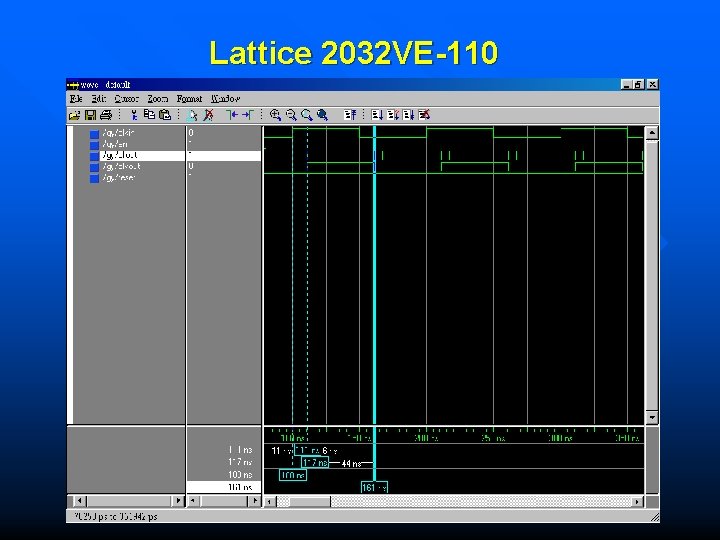The image size is (720, 540).
Task: Click signal names pane scroll-right arrow
Action: (x=178, y=501)
